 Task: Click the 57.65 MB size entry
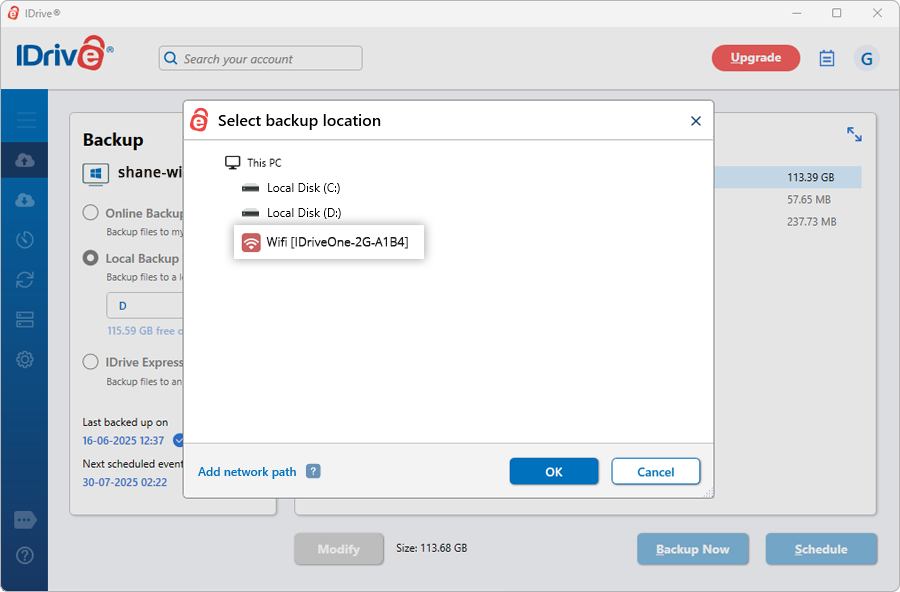click(809, 199)
